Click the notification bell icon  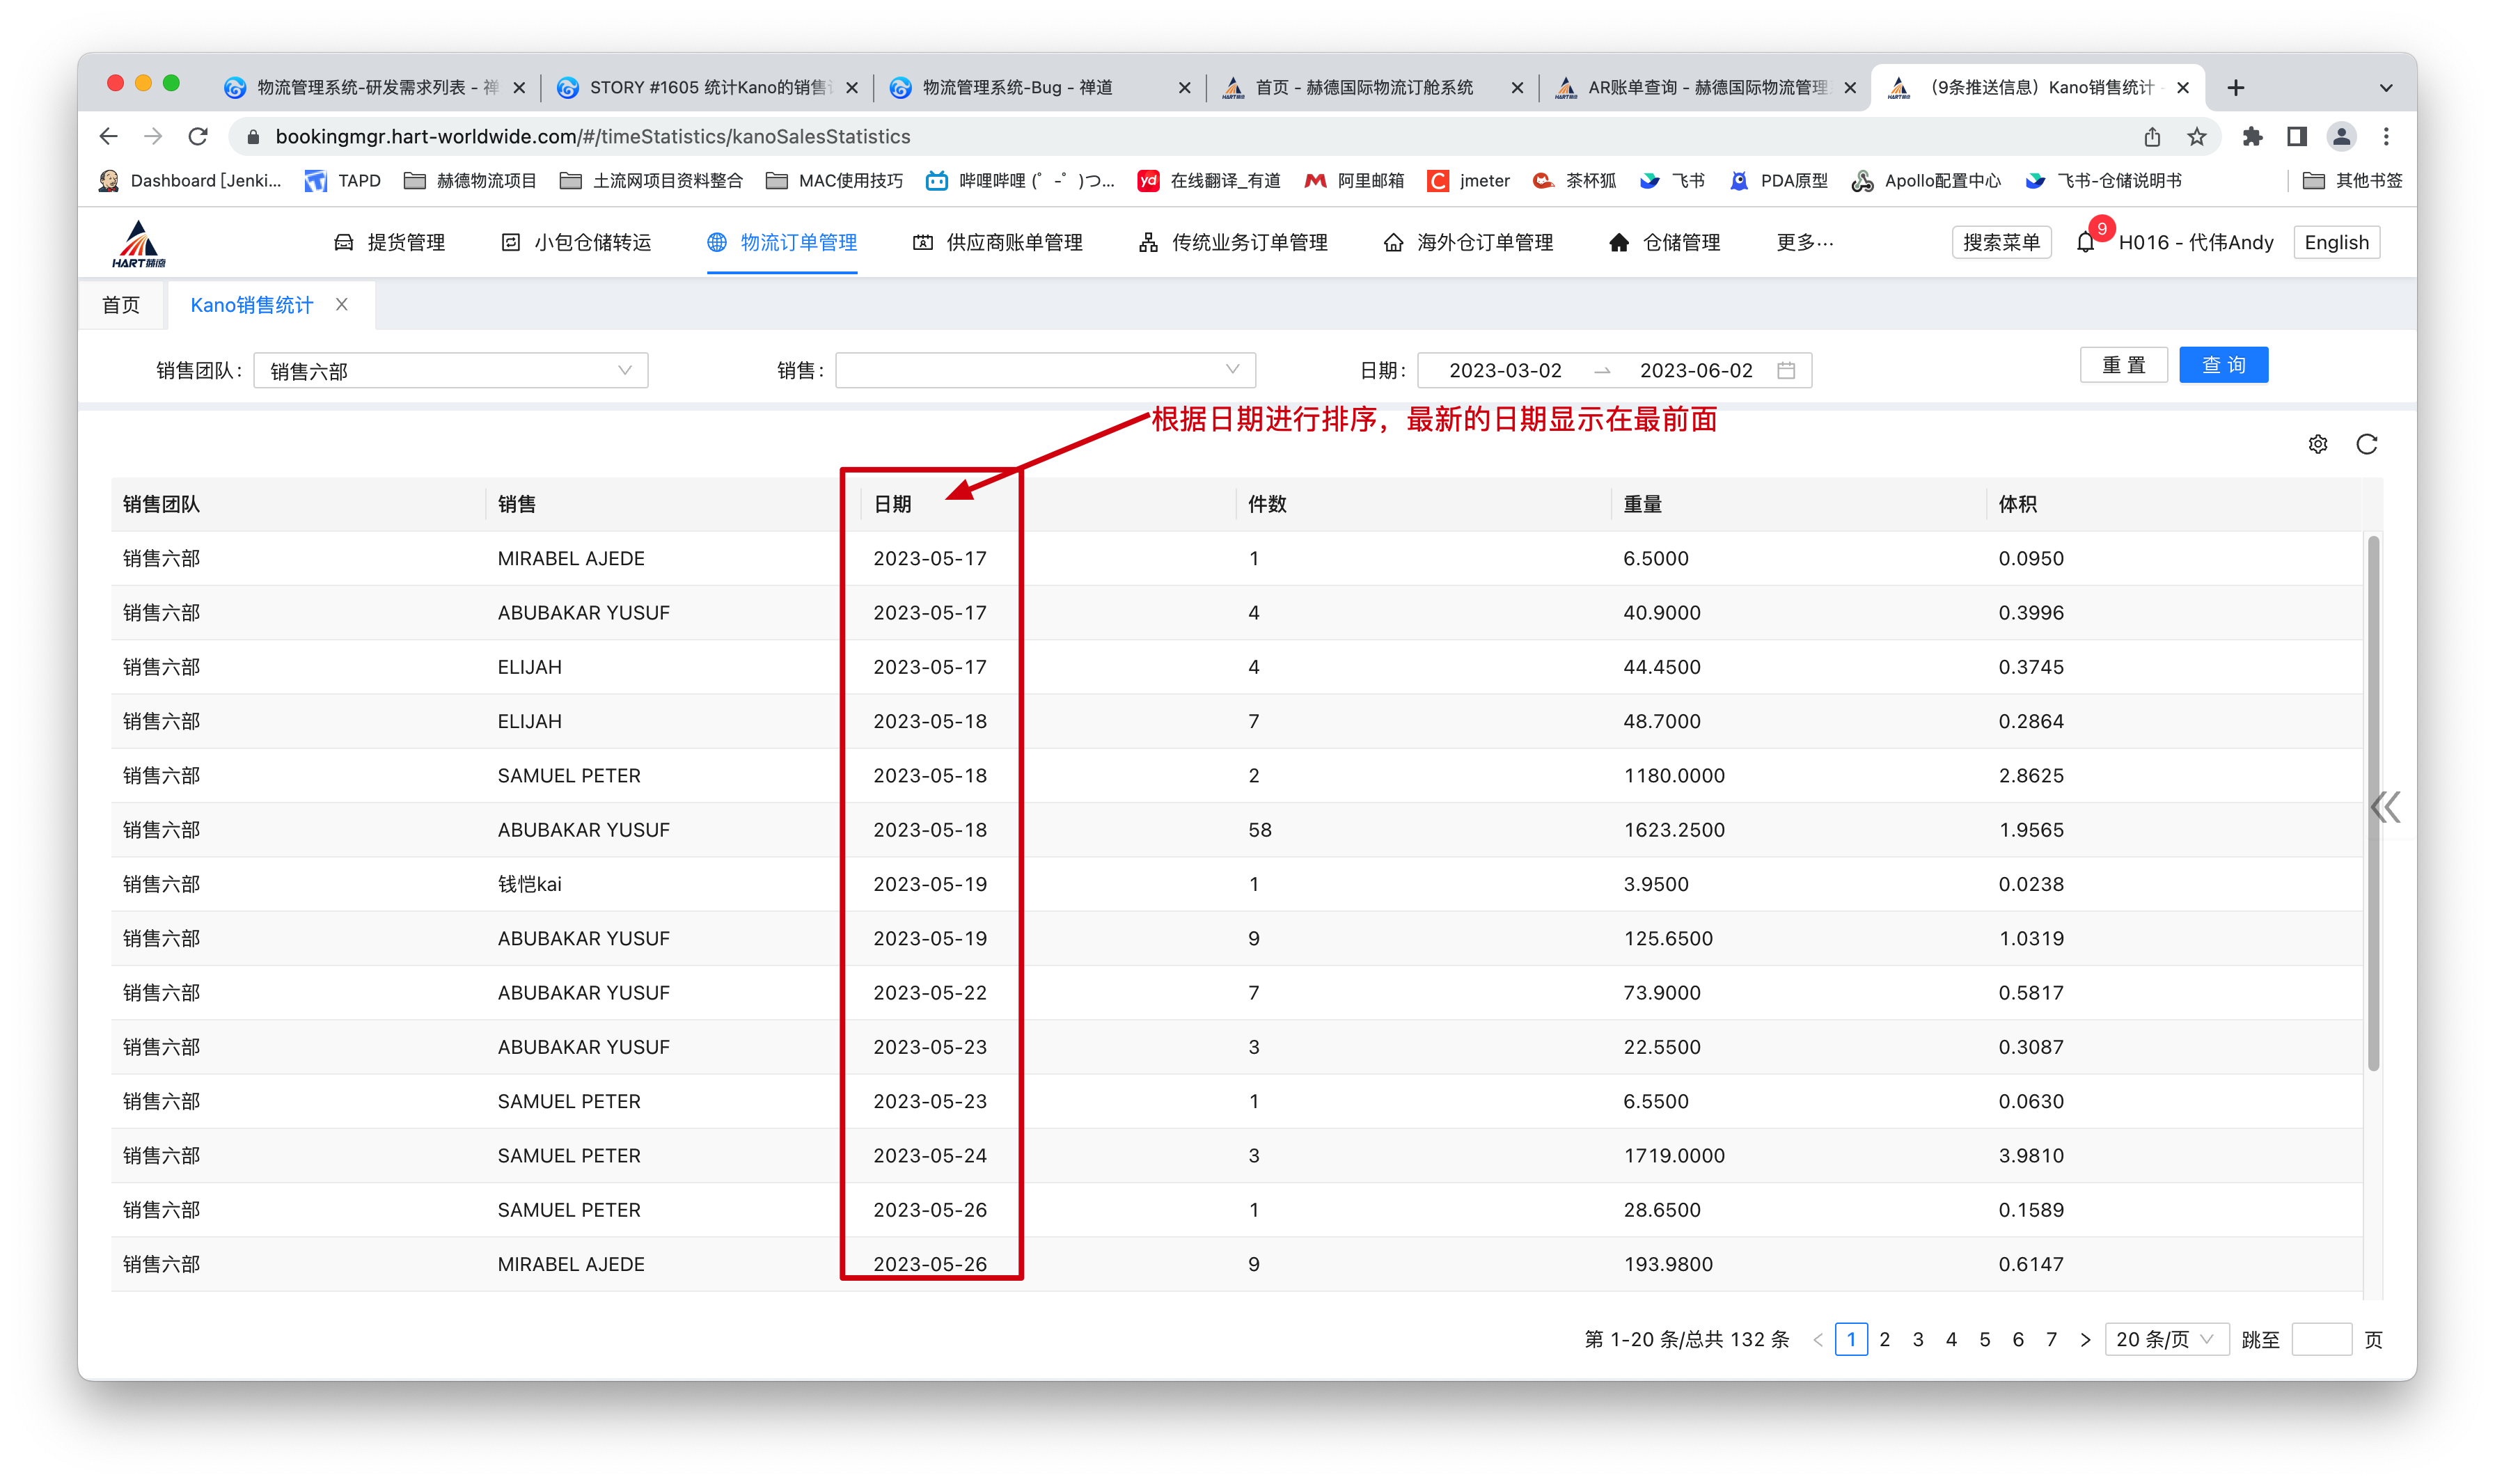coord(2085,243)
